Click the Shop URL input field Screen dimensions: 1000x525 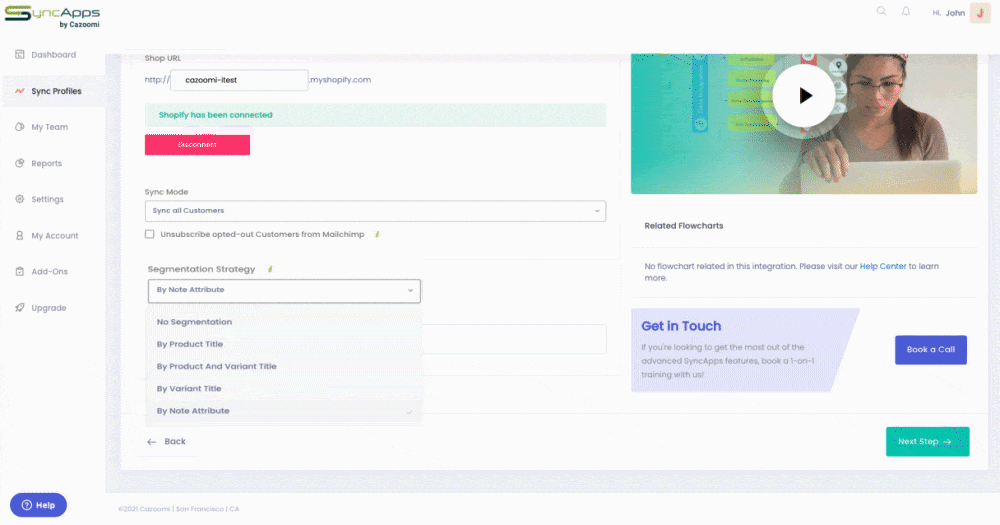239,80
